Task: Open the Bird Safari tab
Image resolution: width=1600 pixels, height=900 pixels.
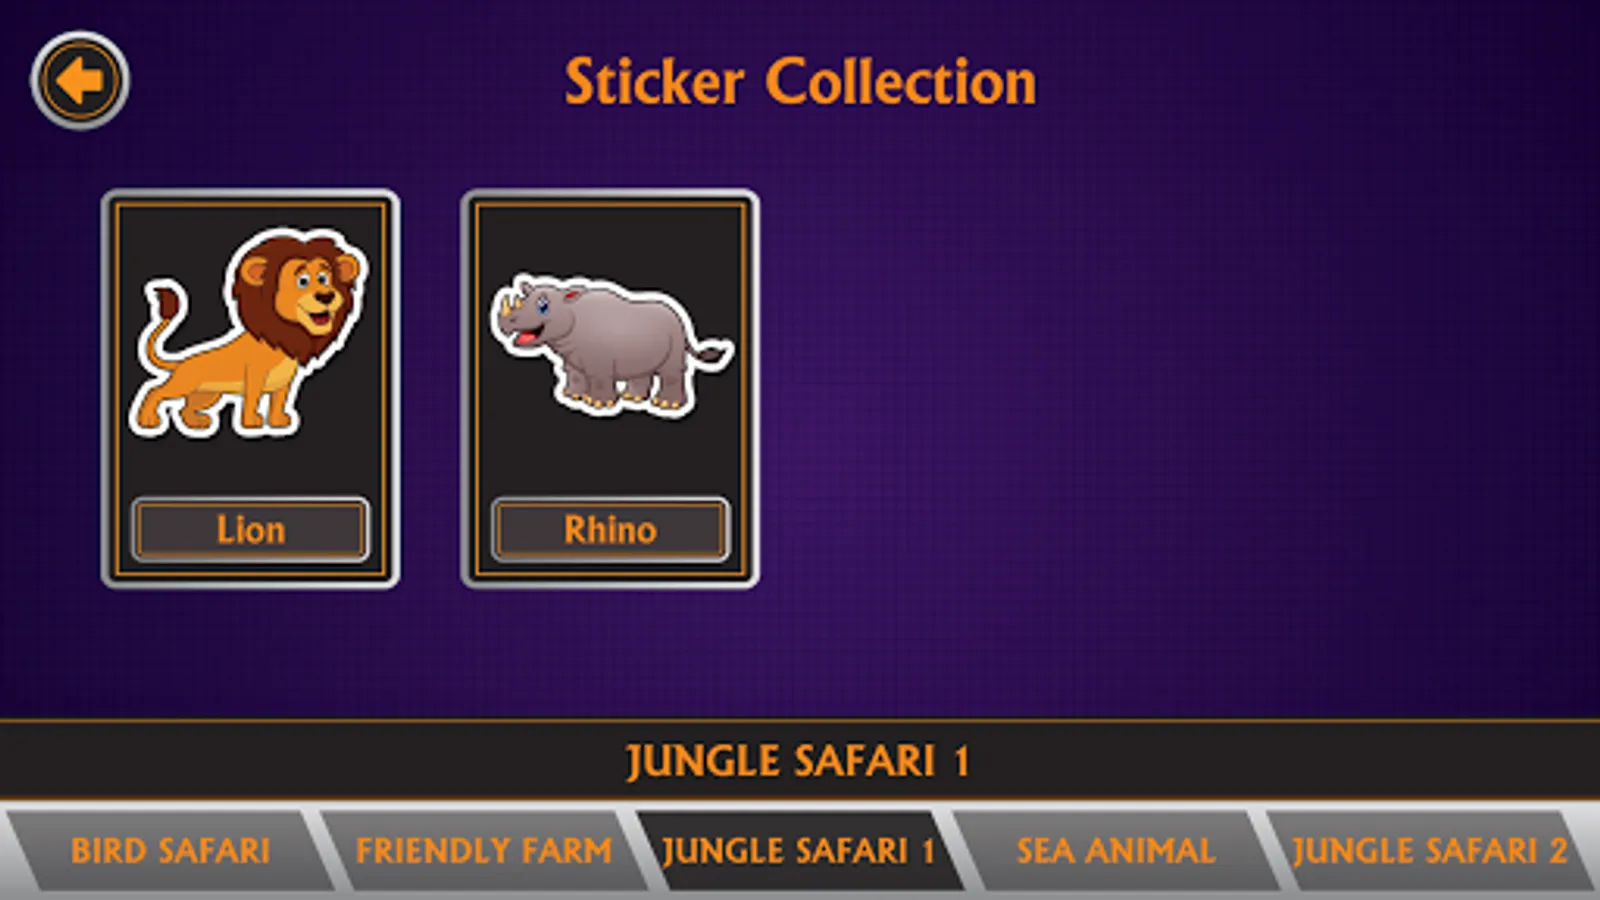Action: click(170, 850)
